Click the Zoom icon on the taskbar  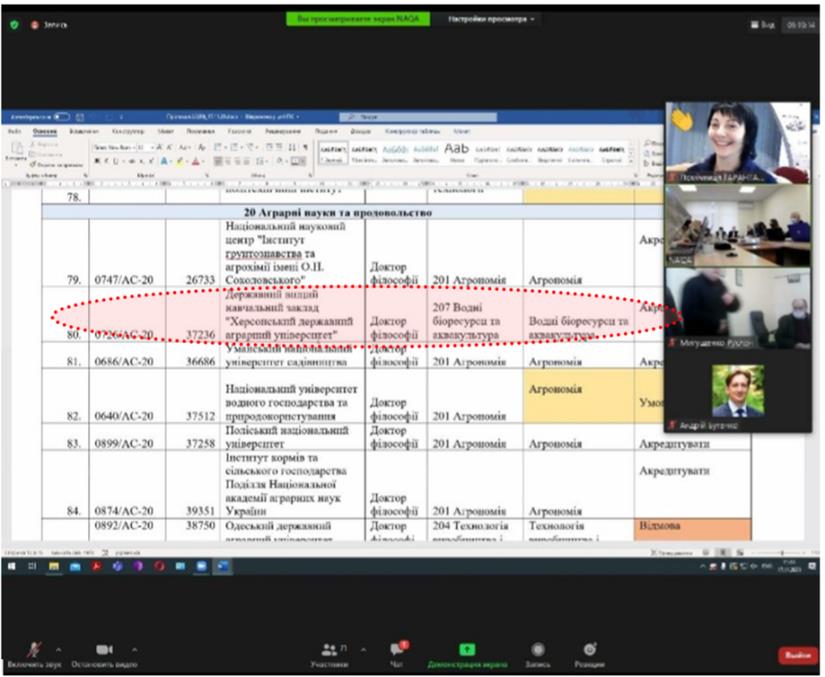[x=202, y=567]
